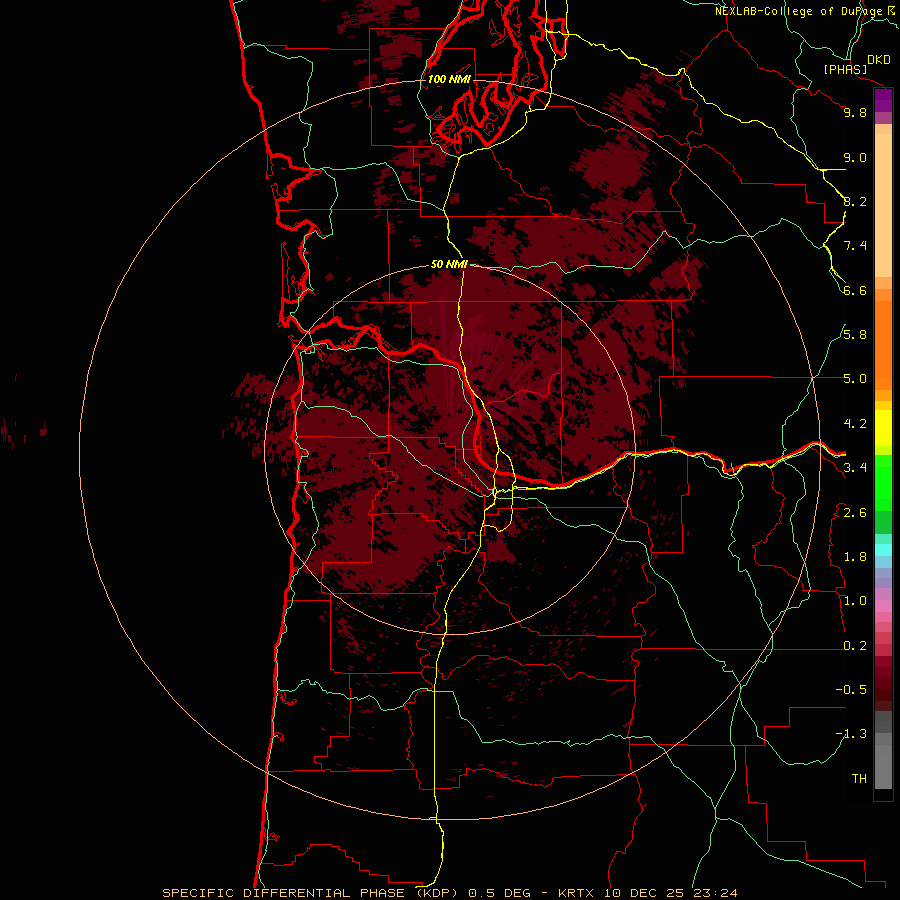Click the 5.8 color scale value

(x=855, y=335)
